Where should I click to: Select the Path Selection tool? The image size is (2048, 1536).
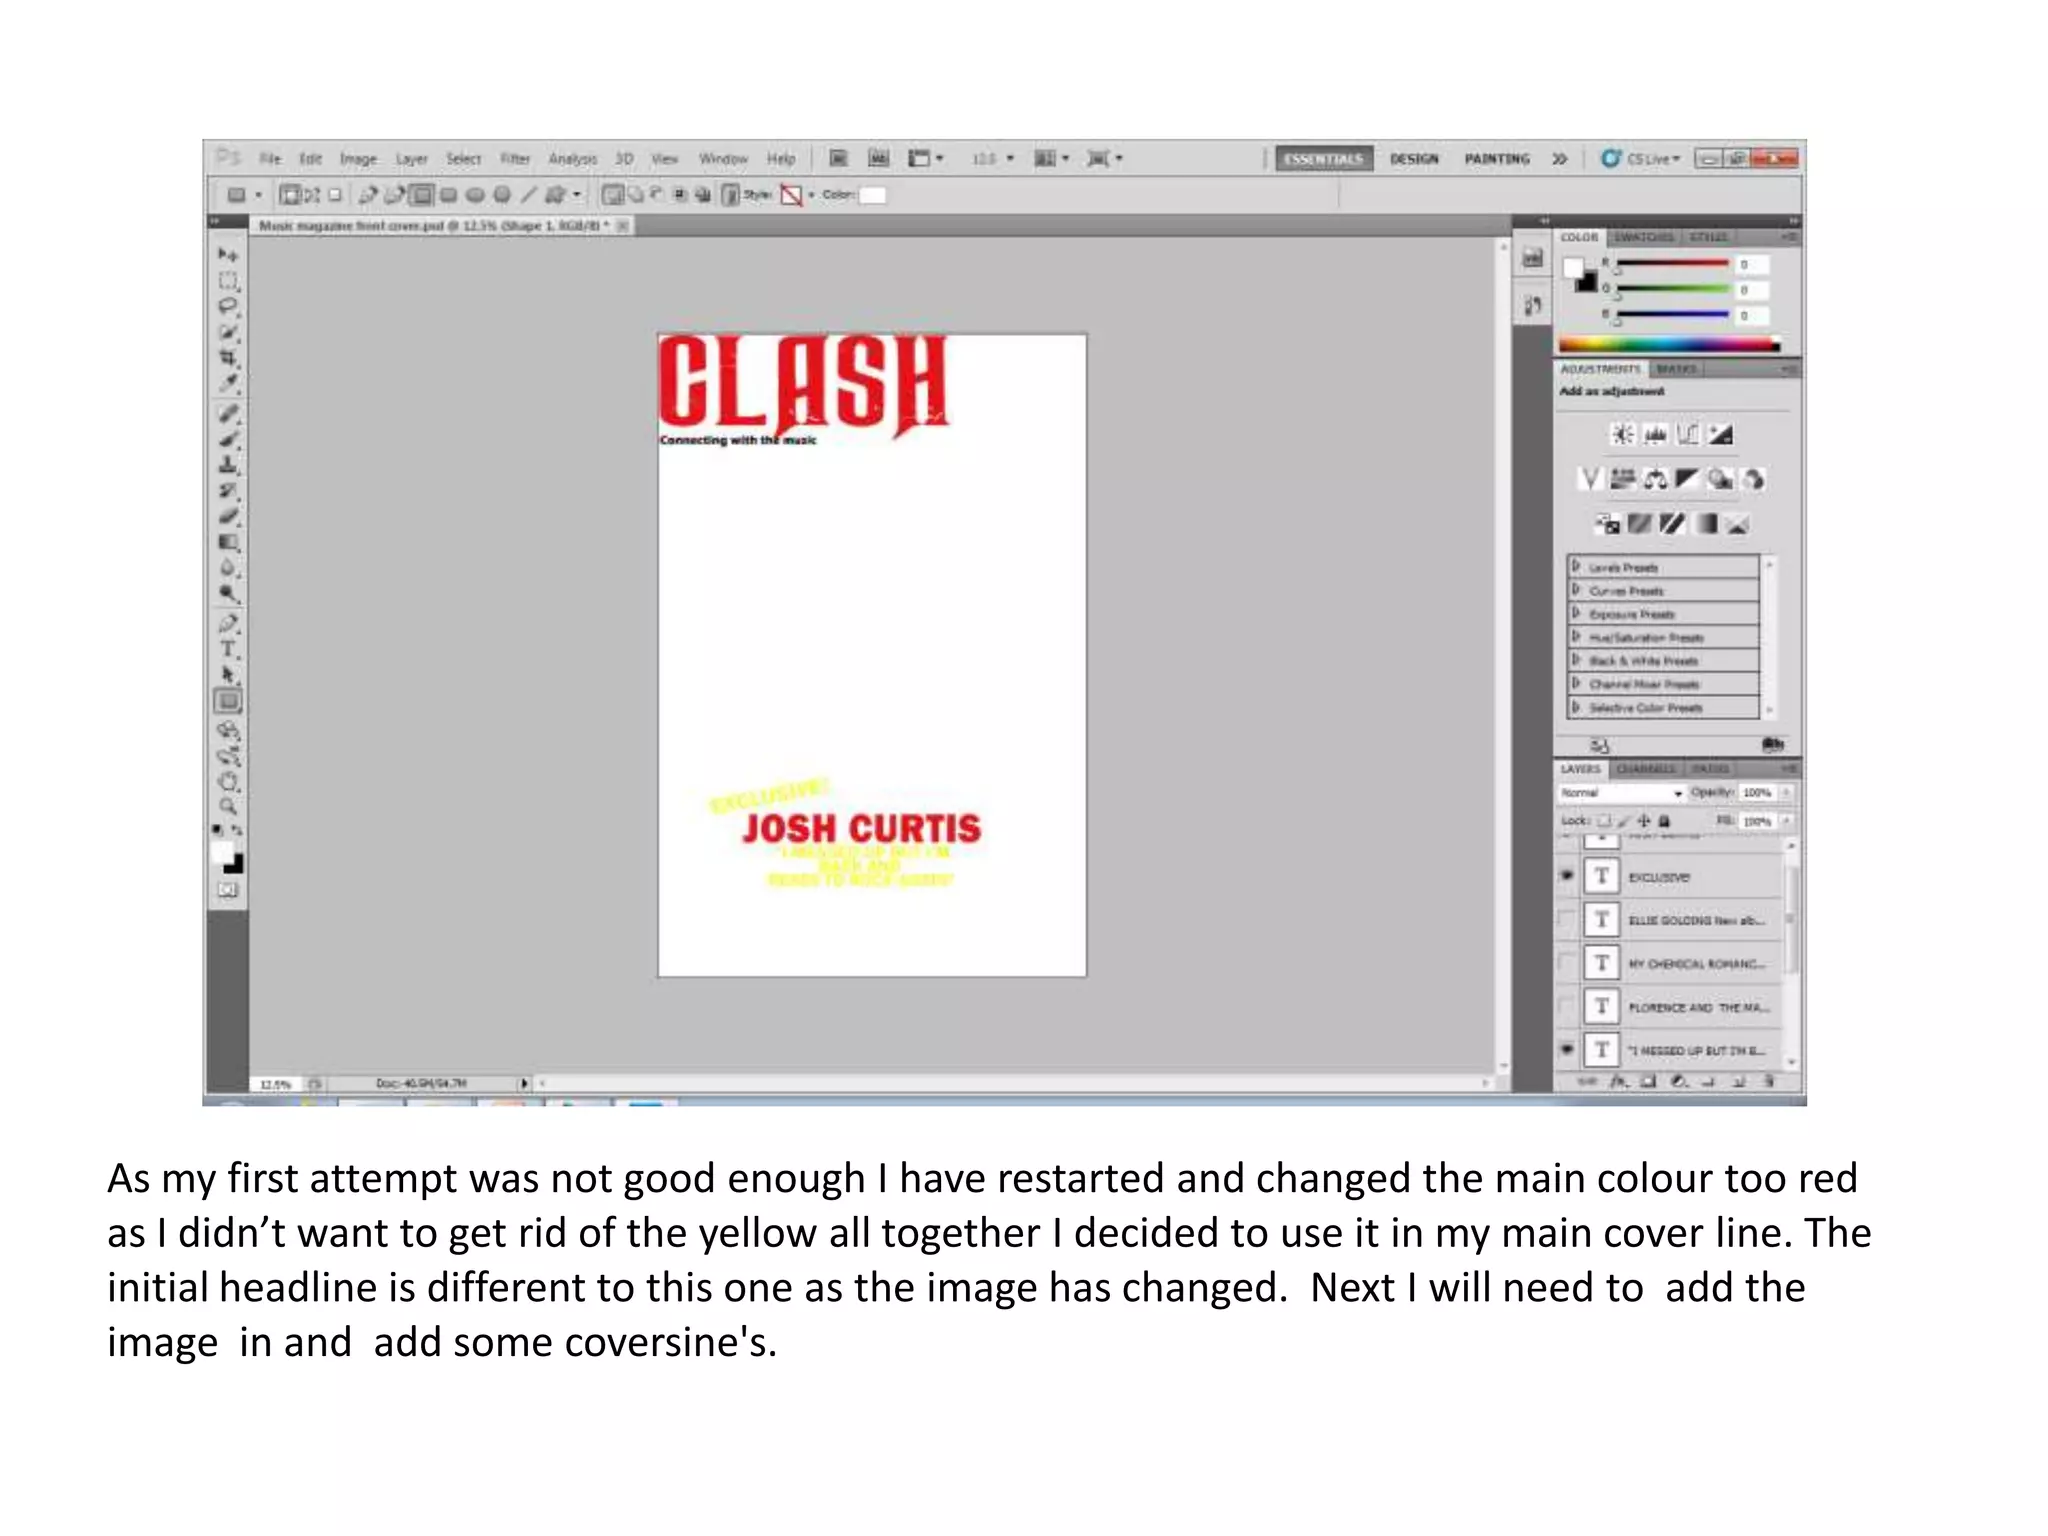(x=228, y=675)
